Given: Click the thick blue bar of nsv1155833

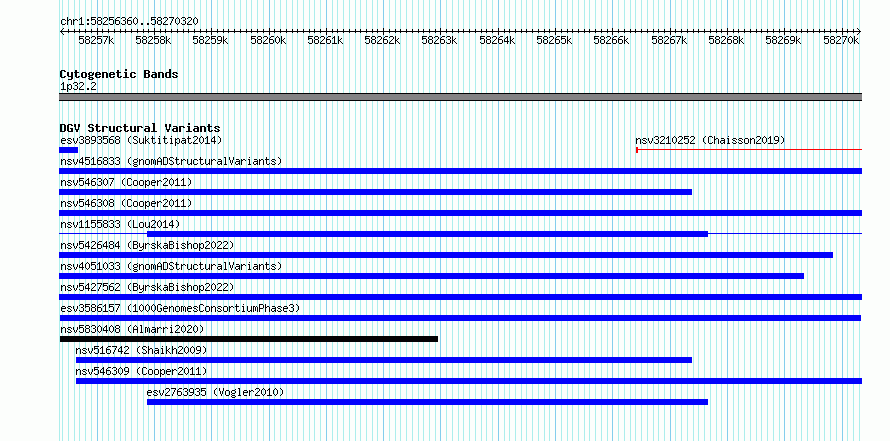Looking at the screenshot, I should click(427, 234).
